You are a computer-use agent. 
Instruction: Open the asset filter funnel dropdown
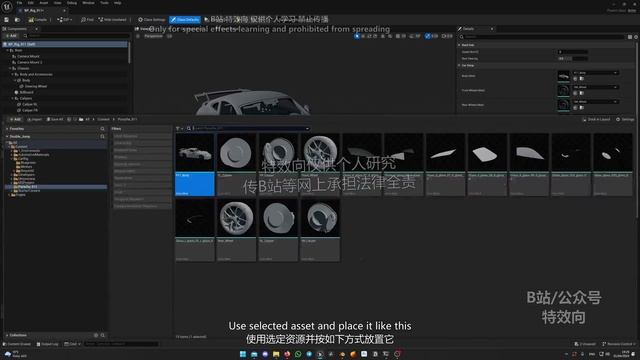click(x=179, y=129)
